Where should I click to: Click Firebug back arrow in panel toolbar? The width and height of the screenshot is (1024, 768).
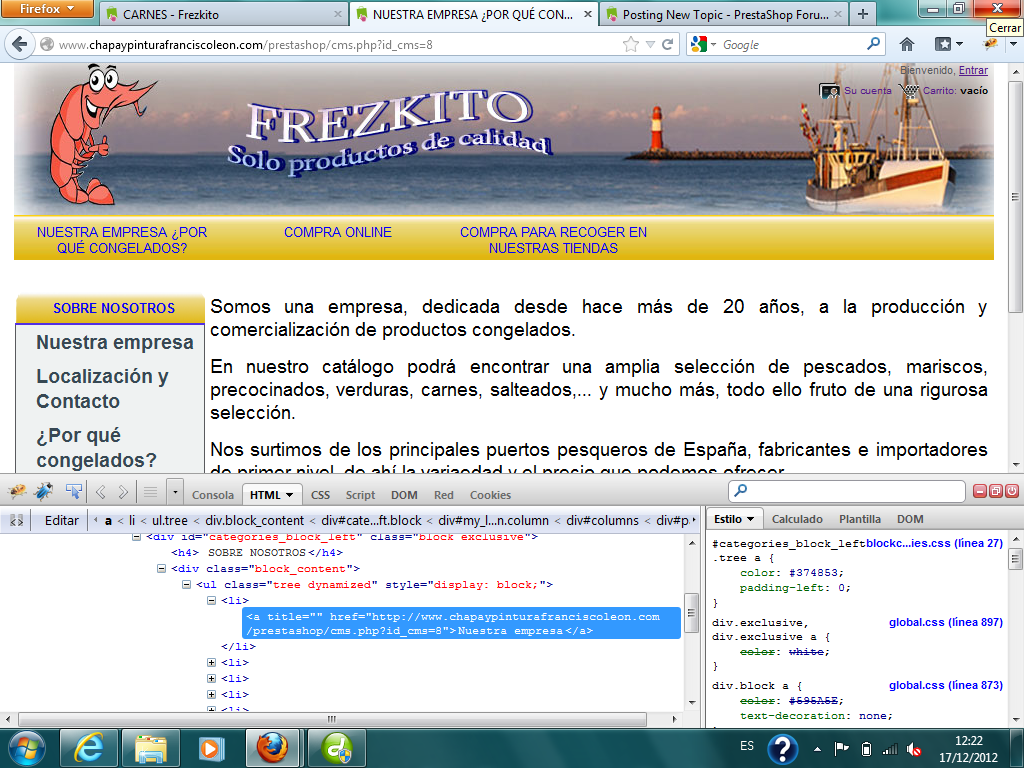click(x=101, y=492)
